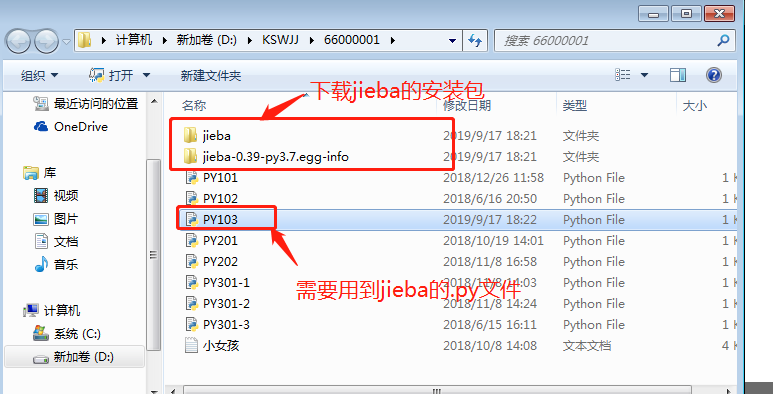The image size is (773, 394).
Task: Select jieba-0.39-py3.7.egg-info folder icon
Action: 190,156
